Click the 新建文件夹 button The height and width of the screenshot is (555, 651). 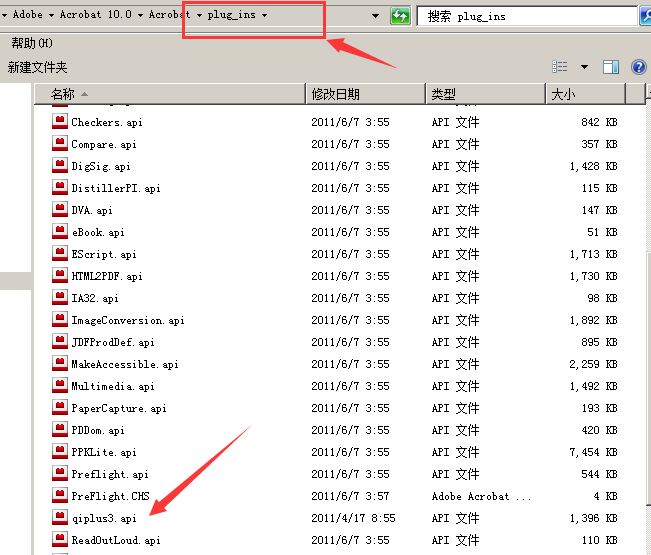tap(37, 67)
